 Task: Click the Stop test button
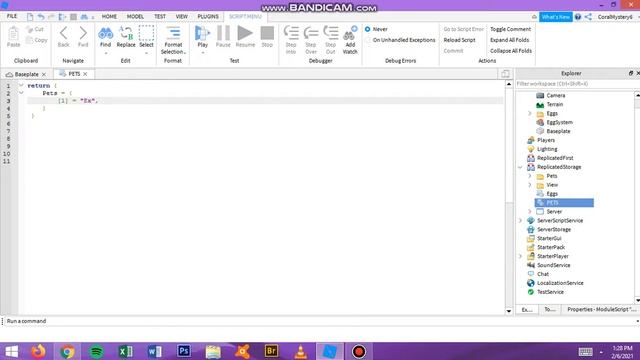267,33
